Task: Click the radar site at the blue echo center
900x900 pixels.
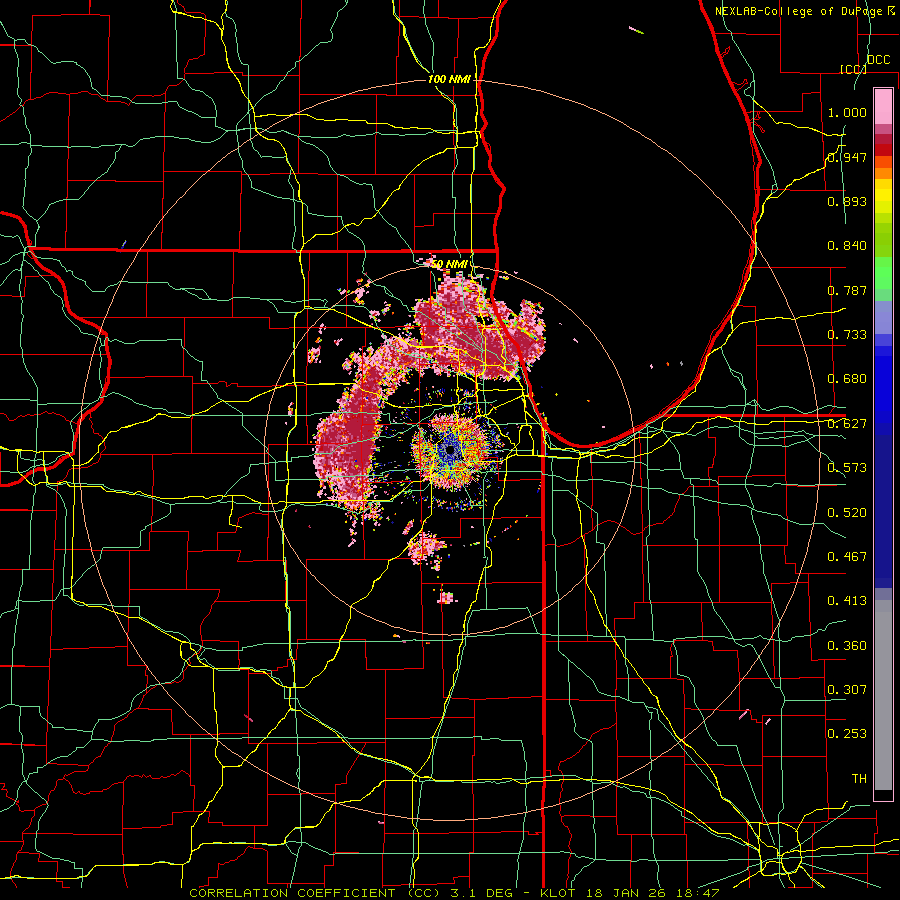Action: 450,451
